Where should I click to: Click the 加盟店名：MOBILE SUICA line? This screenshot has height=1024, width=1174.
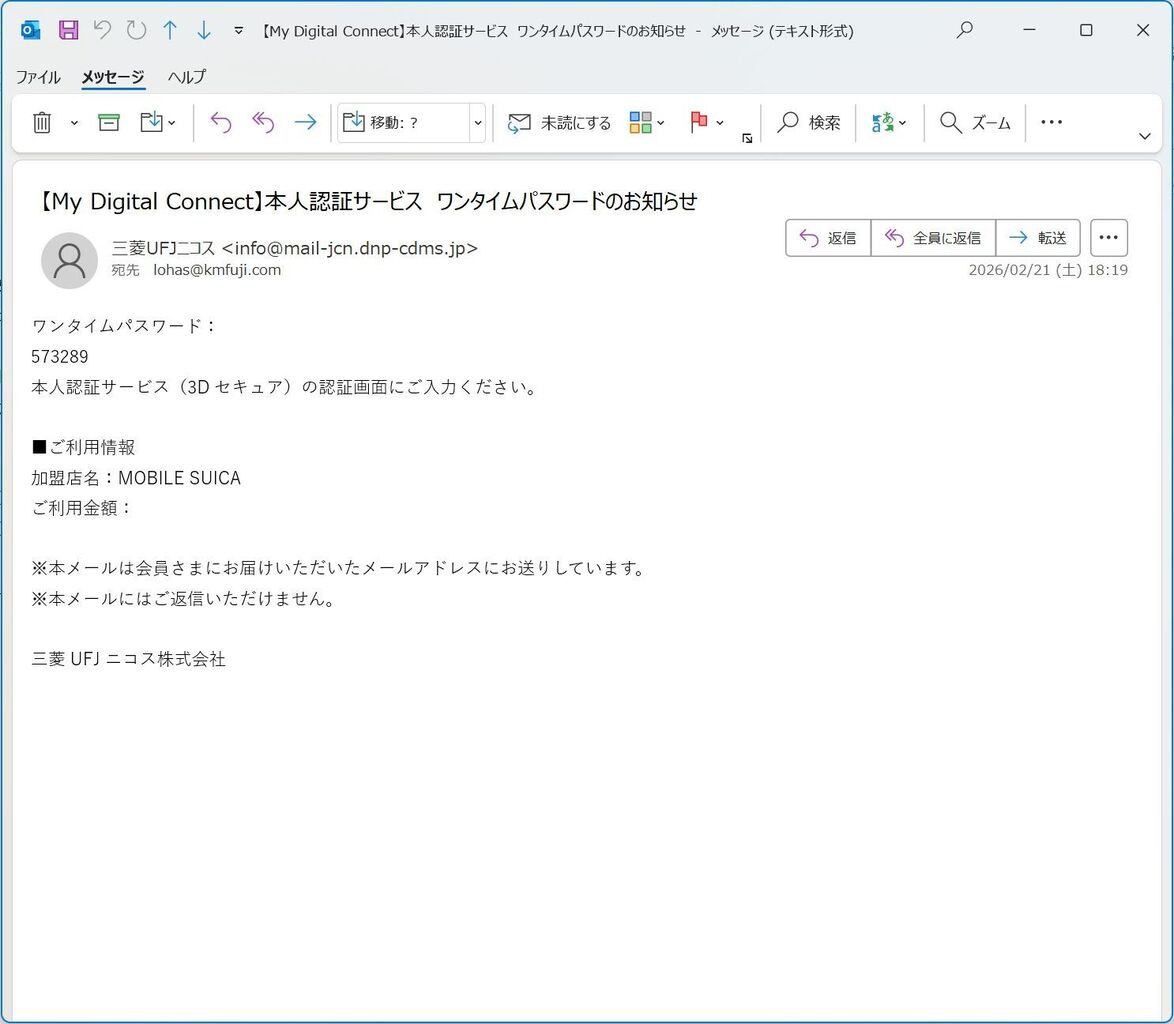click(136, 478)
